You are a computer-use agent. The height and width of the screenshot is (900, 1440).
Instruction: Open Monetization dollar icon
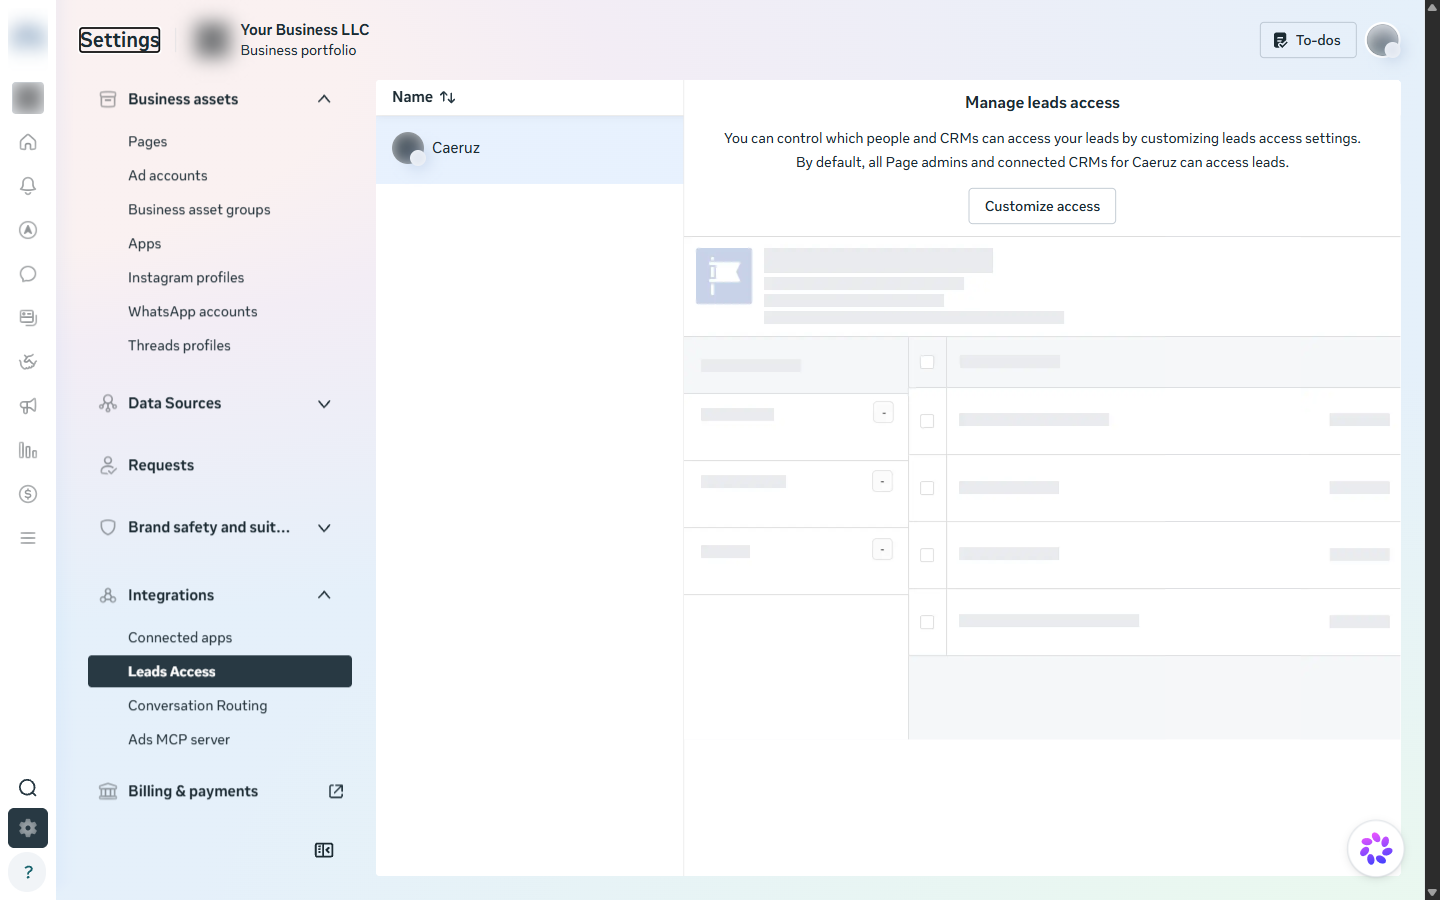28,494
